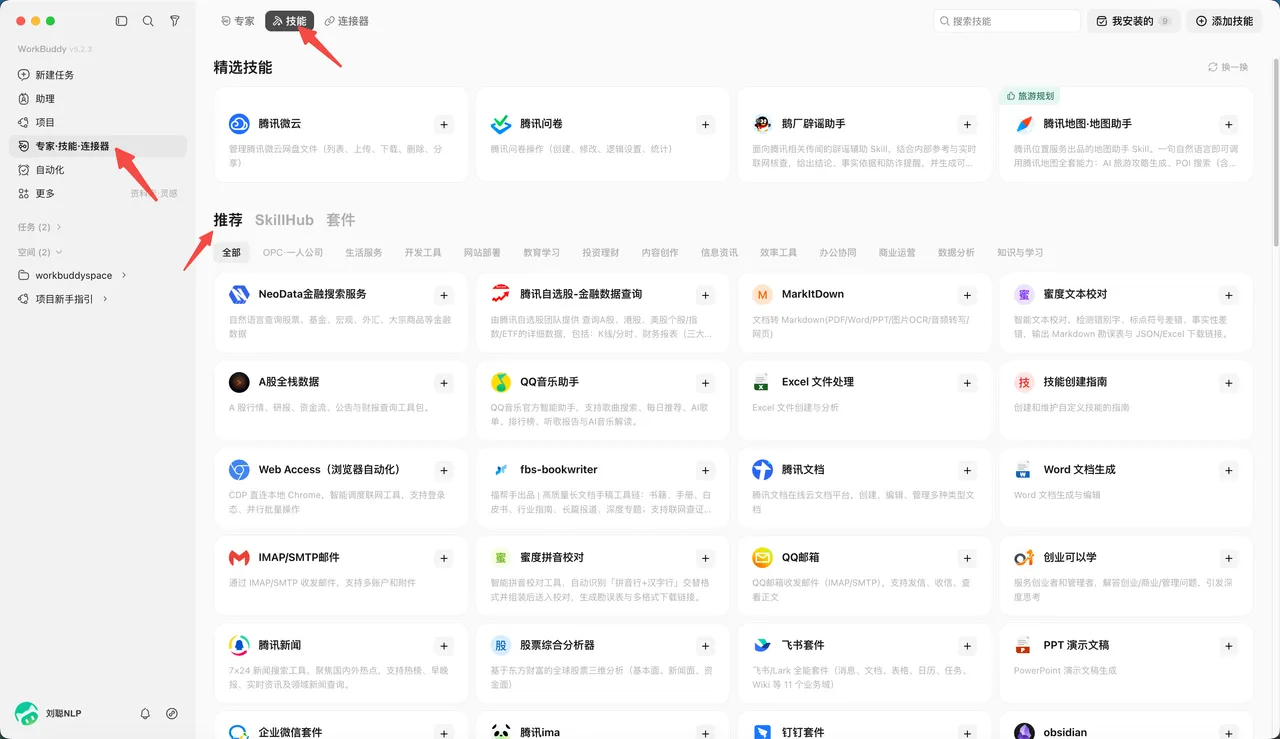The image size is (1280, 739).
Task: Add QQ邮箱 skill with plus icon
Action: (x=967, y=559)
